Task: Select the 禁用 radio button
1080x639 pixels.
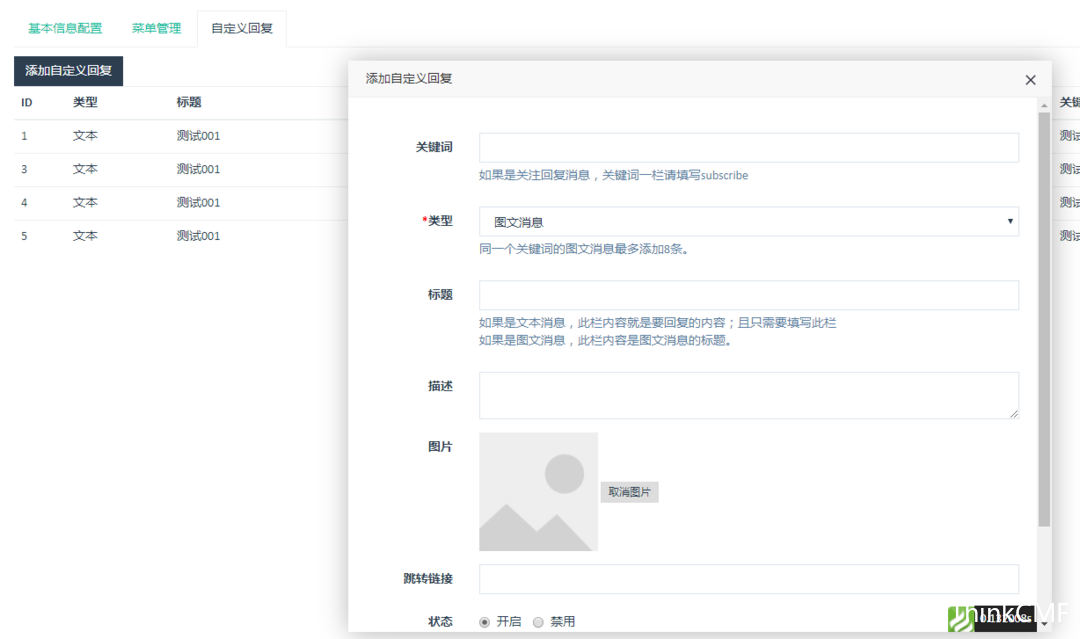Action: [538, 622]
